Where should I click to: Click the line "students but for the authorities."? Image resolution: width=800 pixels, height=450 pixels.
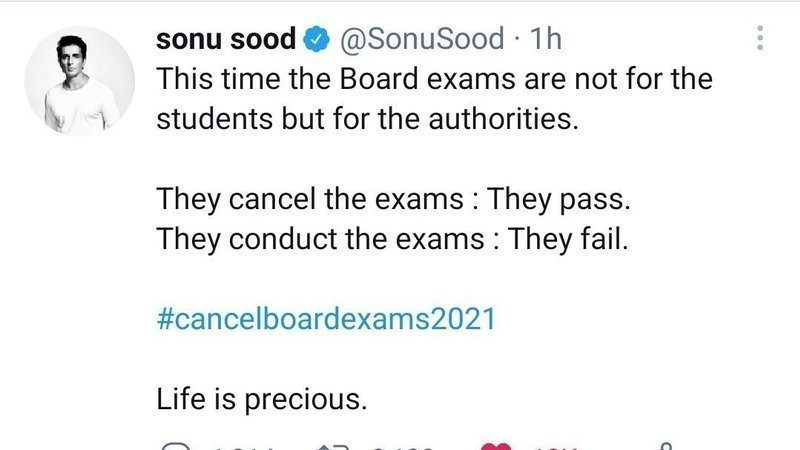coord(368,119)
